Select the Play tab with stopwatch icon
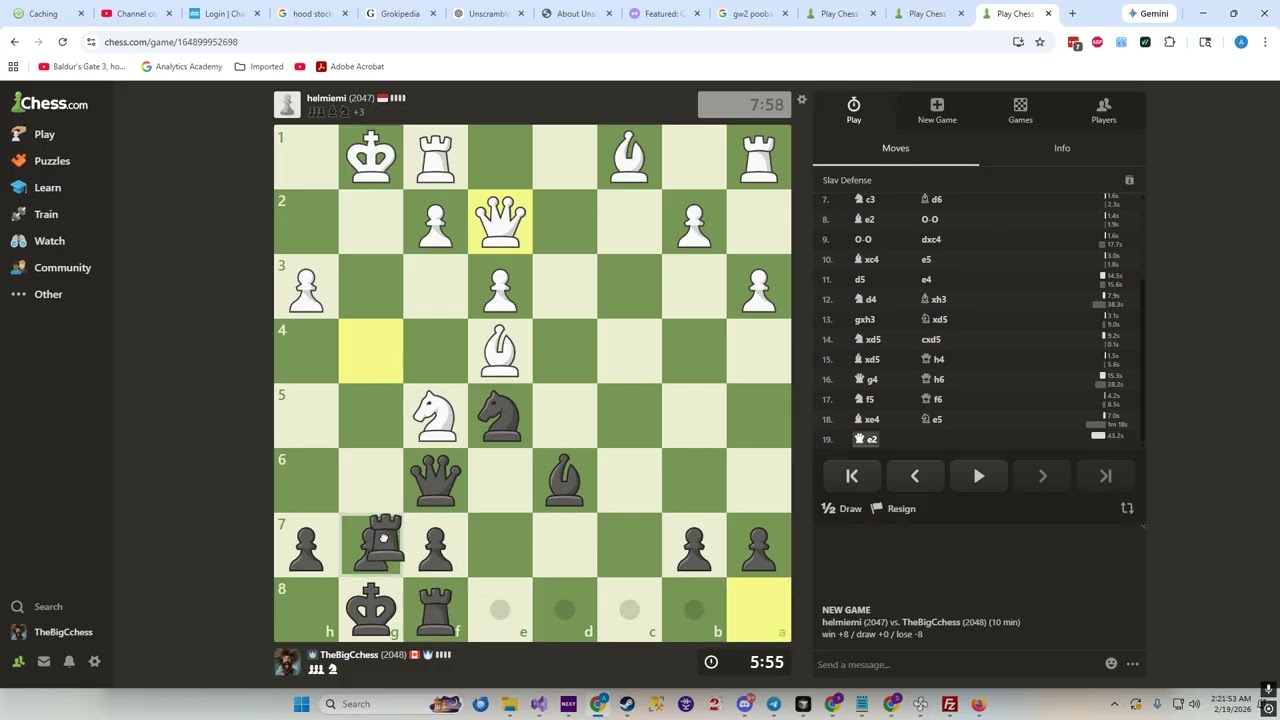 coord(854,111)
